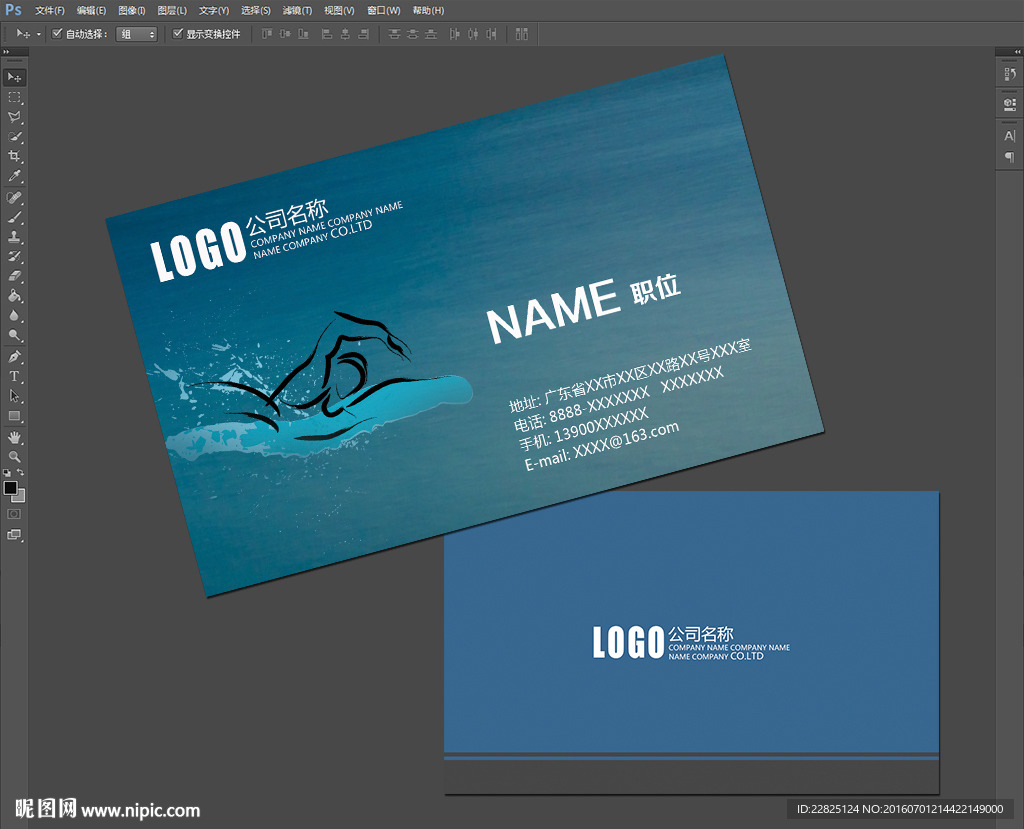Select the Eyedropper tool
The width and height of the screenshot is (1024, 829).
tap(14, 176)
